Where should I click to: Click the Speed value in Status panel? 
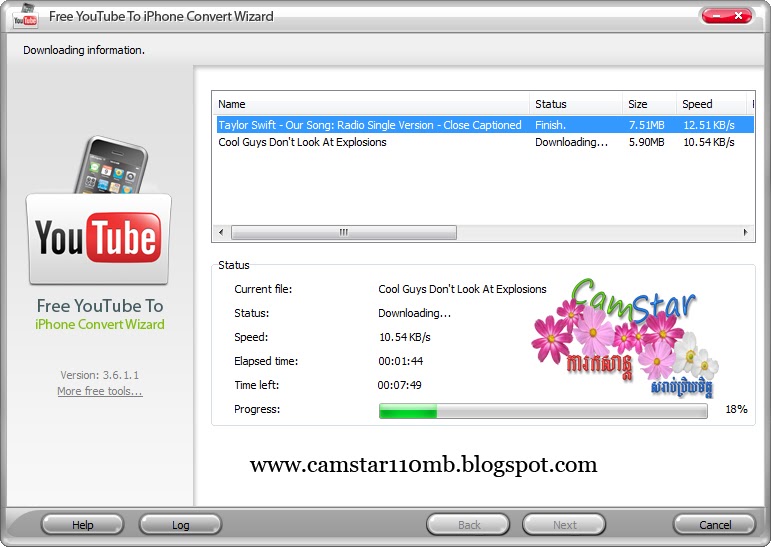pyautogui.click(x=405, y=337)
